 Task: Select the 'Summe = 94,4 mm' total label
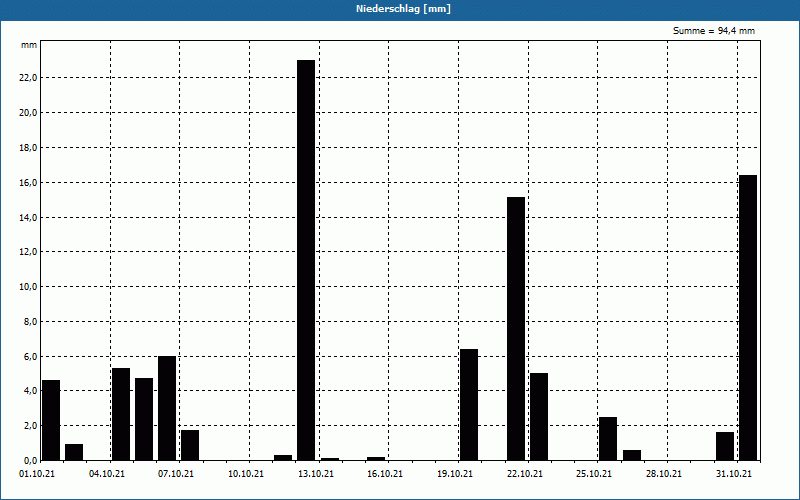coord(714,31)
